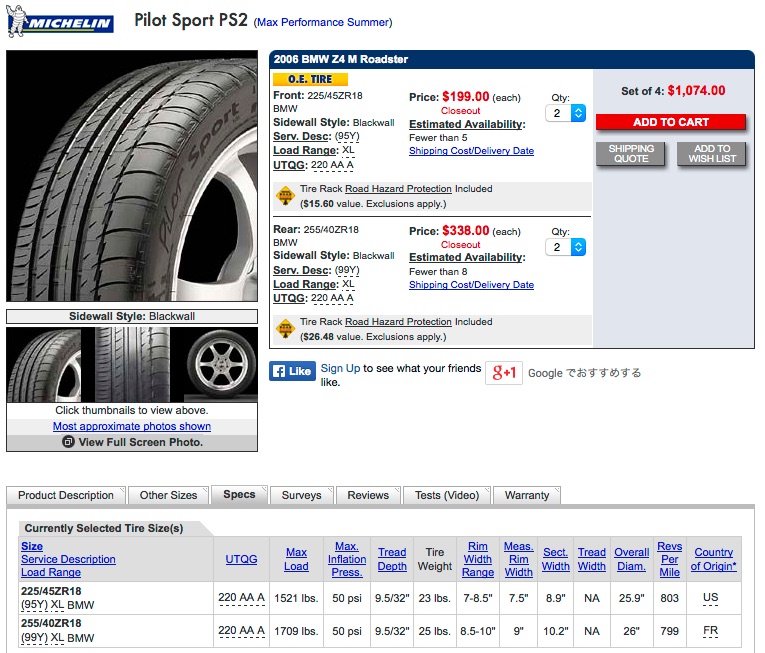Click the front tire UTQG label
The image size is (765, 653).
[x=290, y=165]
